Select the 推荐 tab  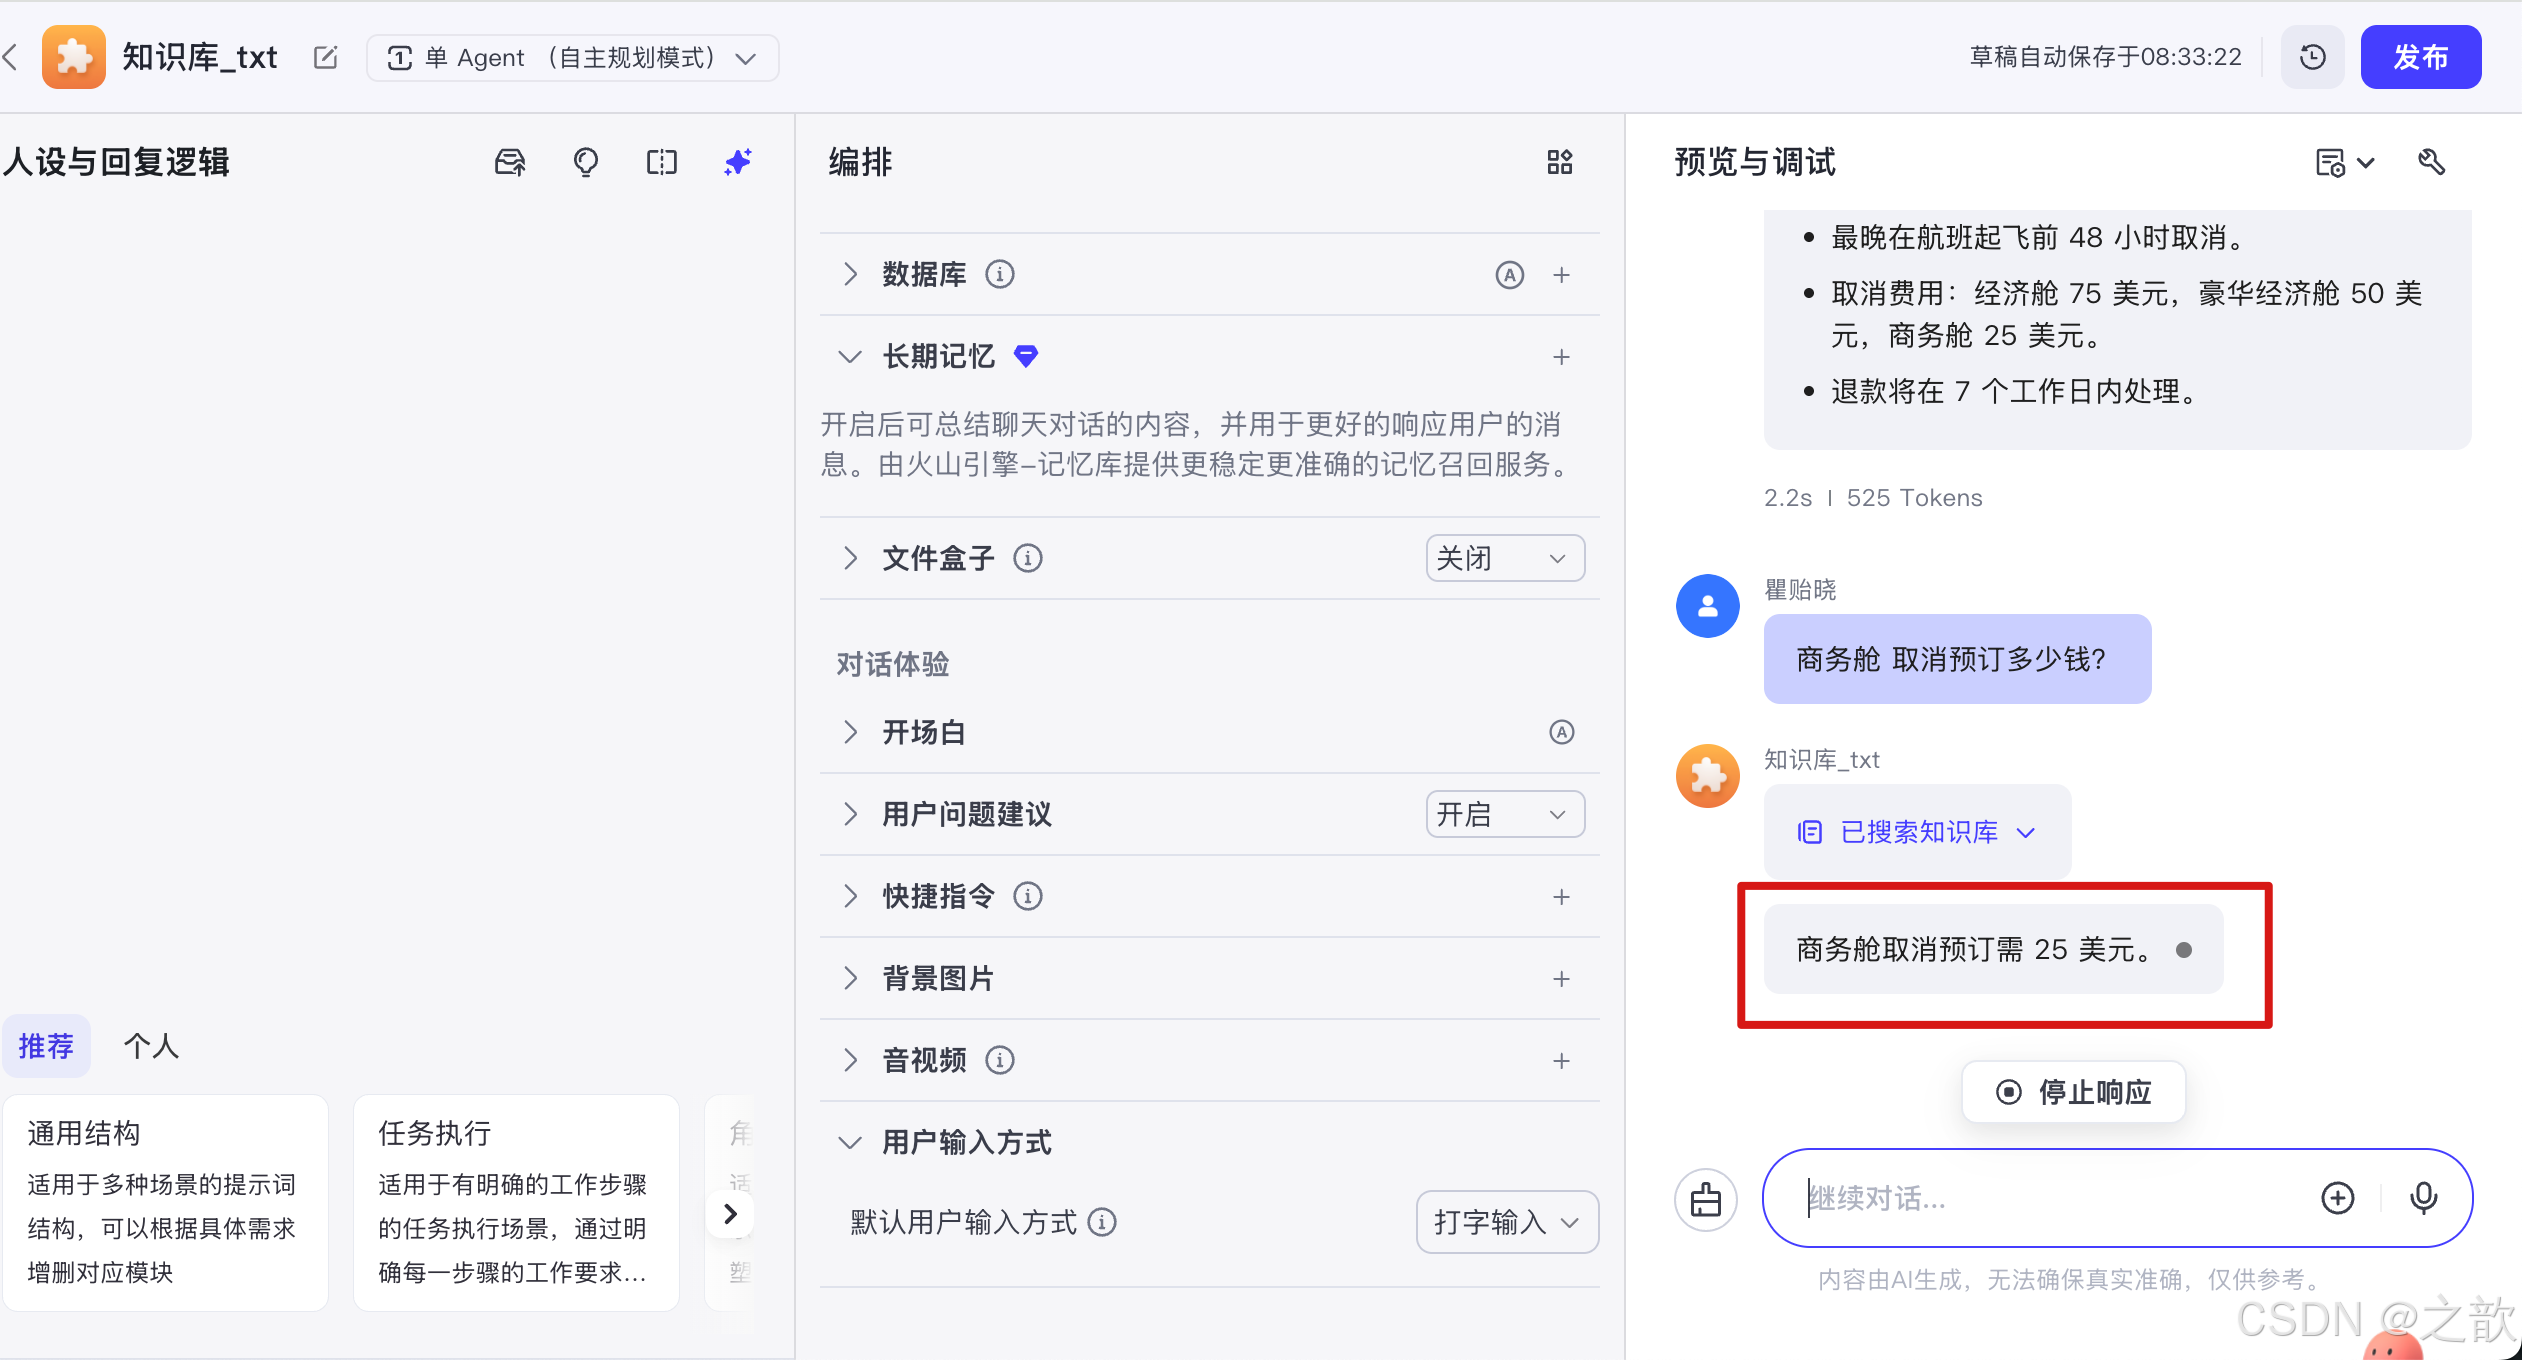46,1046
